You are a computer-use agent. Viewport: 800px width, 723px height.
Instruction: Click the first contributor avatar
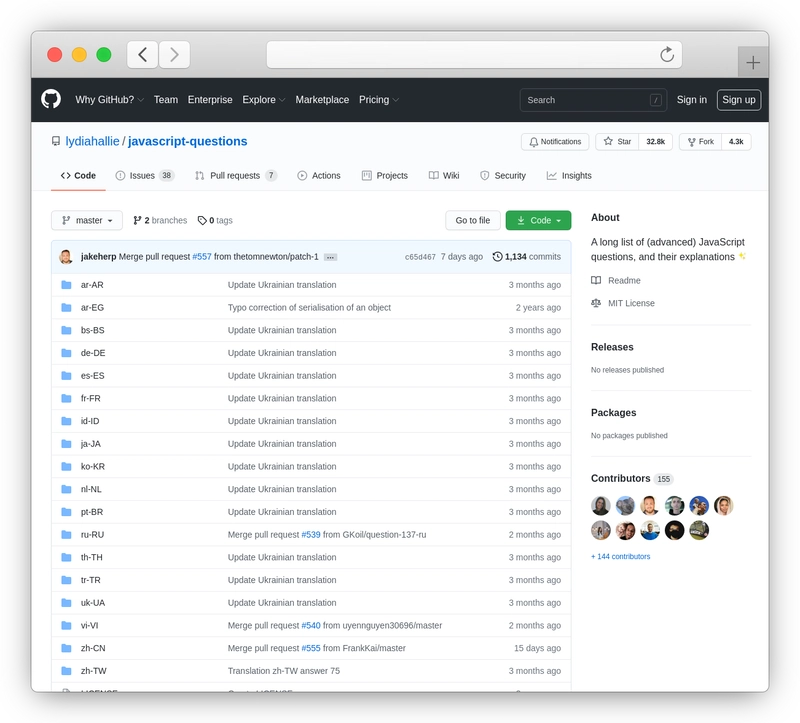pos(601,506)
